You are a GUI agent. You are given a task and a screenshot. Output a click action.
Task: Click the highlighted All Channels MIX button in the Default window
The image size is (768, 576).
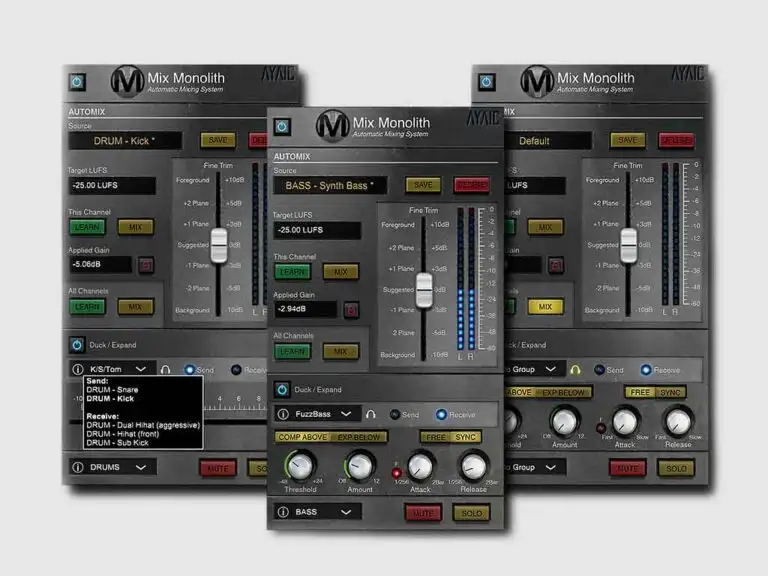pos(545,307)
